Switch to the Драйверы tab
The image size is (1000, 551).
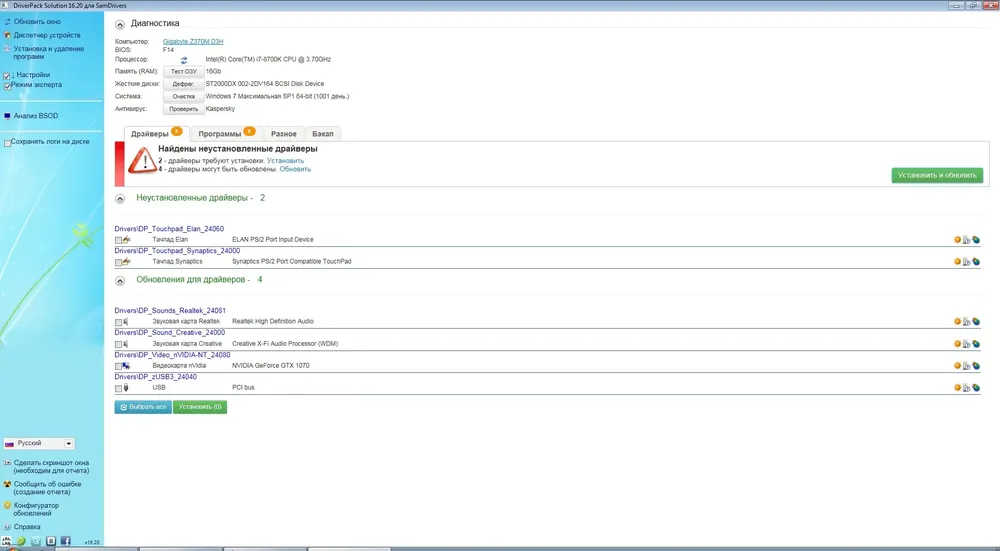156,133
